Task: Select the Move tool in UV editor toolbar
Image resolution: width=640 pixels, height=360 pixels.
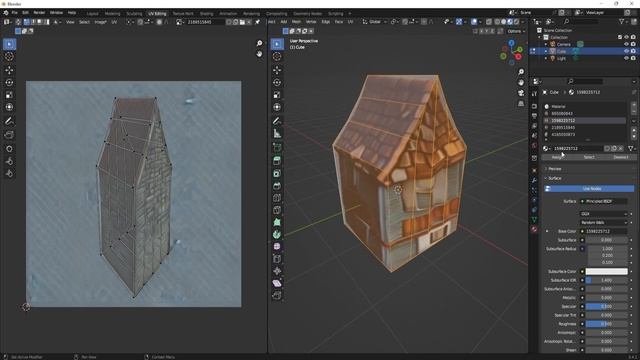Action: coord(9,70)
